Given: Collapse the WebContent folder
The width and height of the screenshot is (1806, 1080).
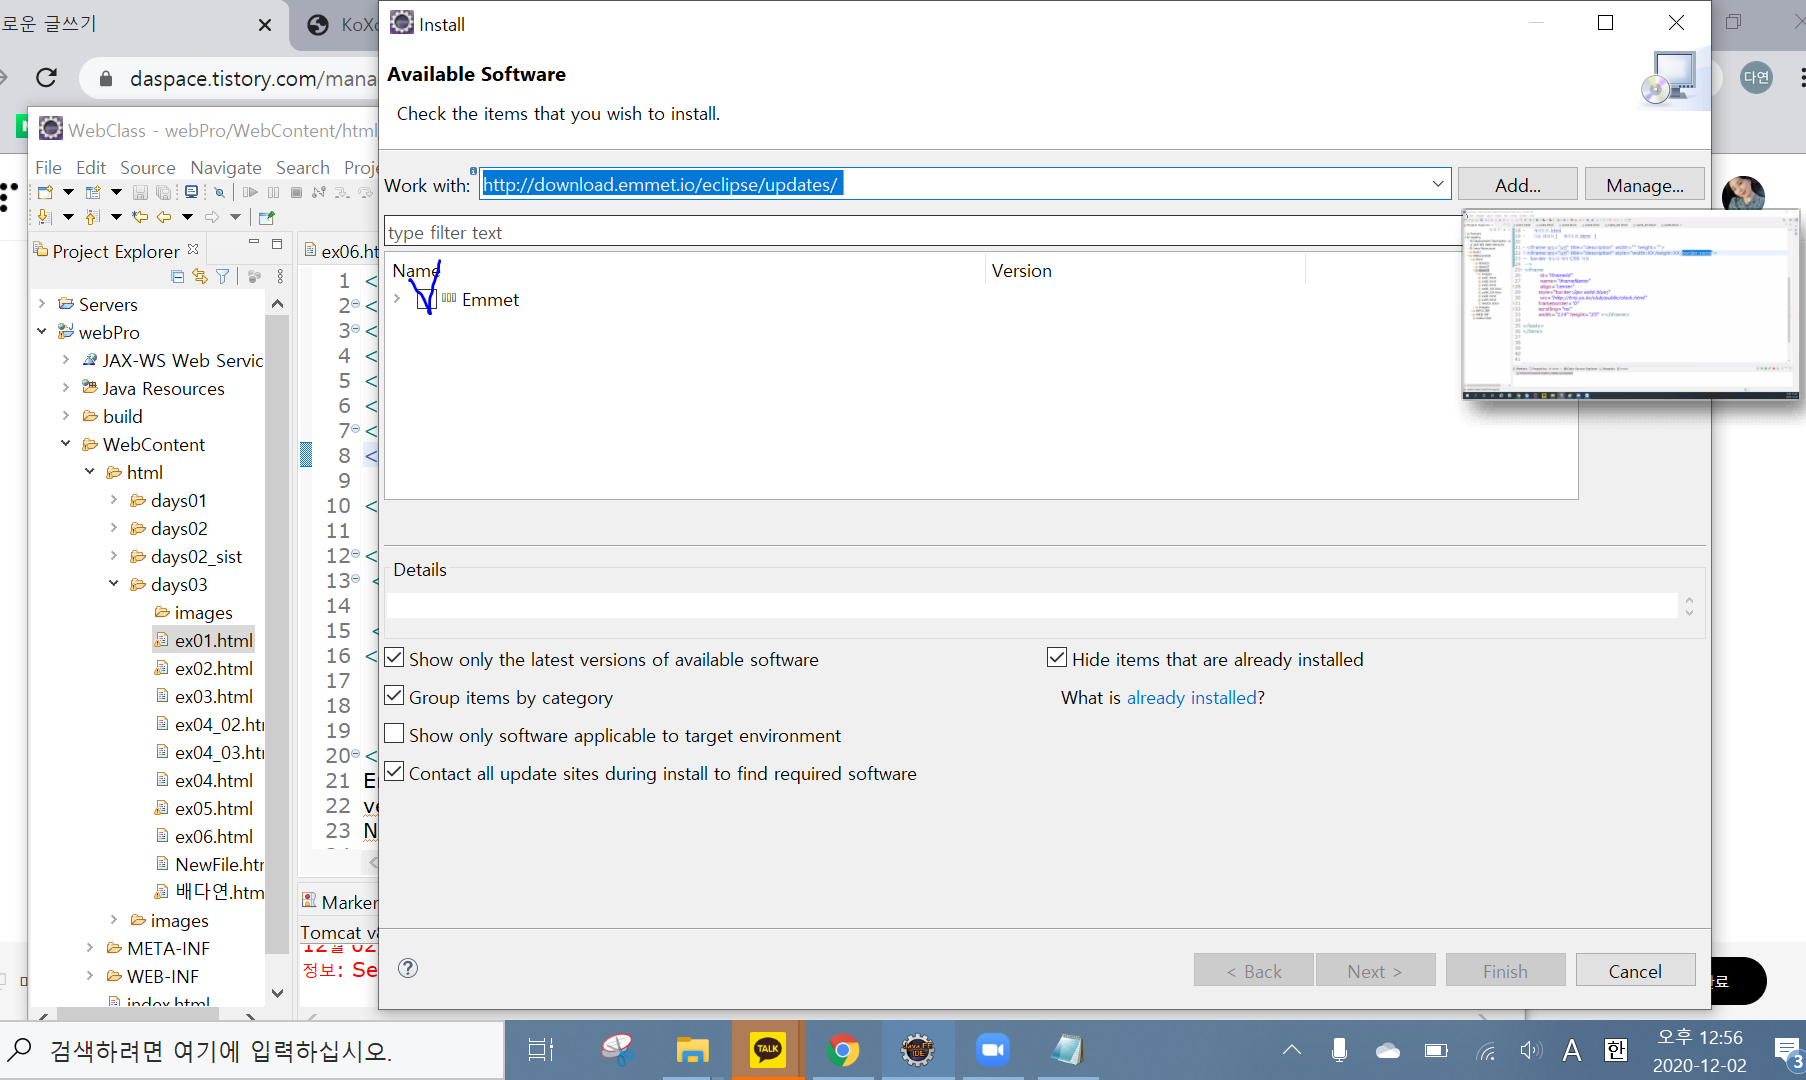Looking at the screenshot, I should click(66, 443).
